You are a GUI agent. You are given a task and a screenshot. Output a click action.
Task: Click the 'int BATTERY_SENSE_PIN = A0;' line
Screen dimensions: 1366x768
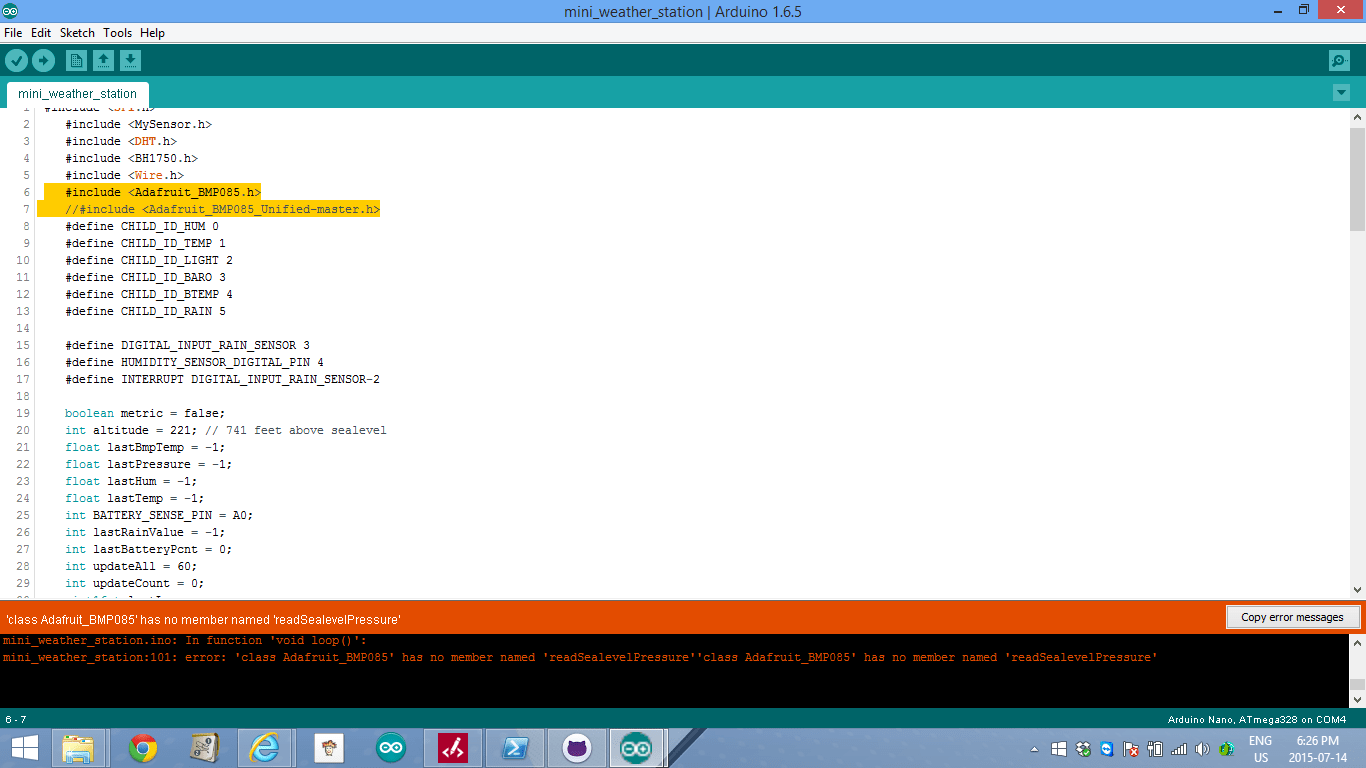pos(159,515)
